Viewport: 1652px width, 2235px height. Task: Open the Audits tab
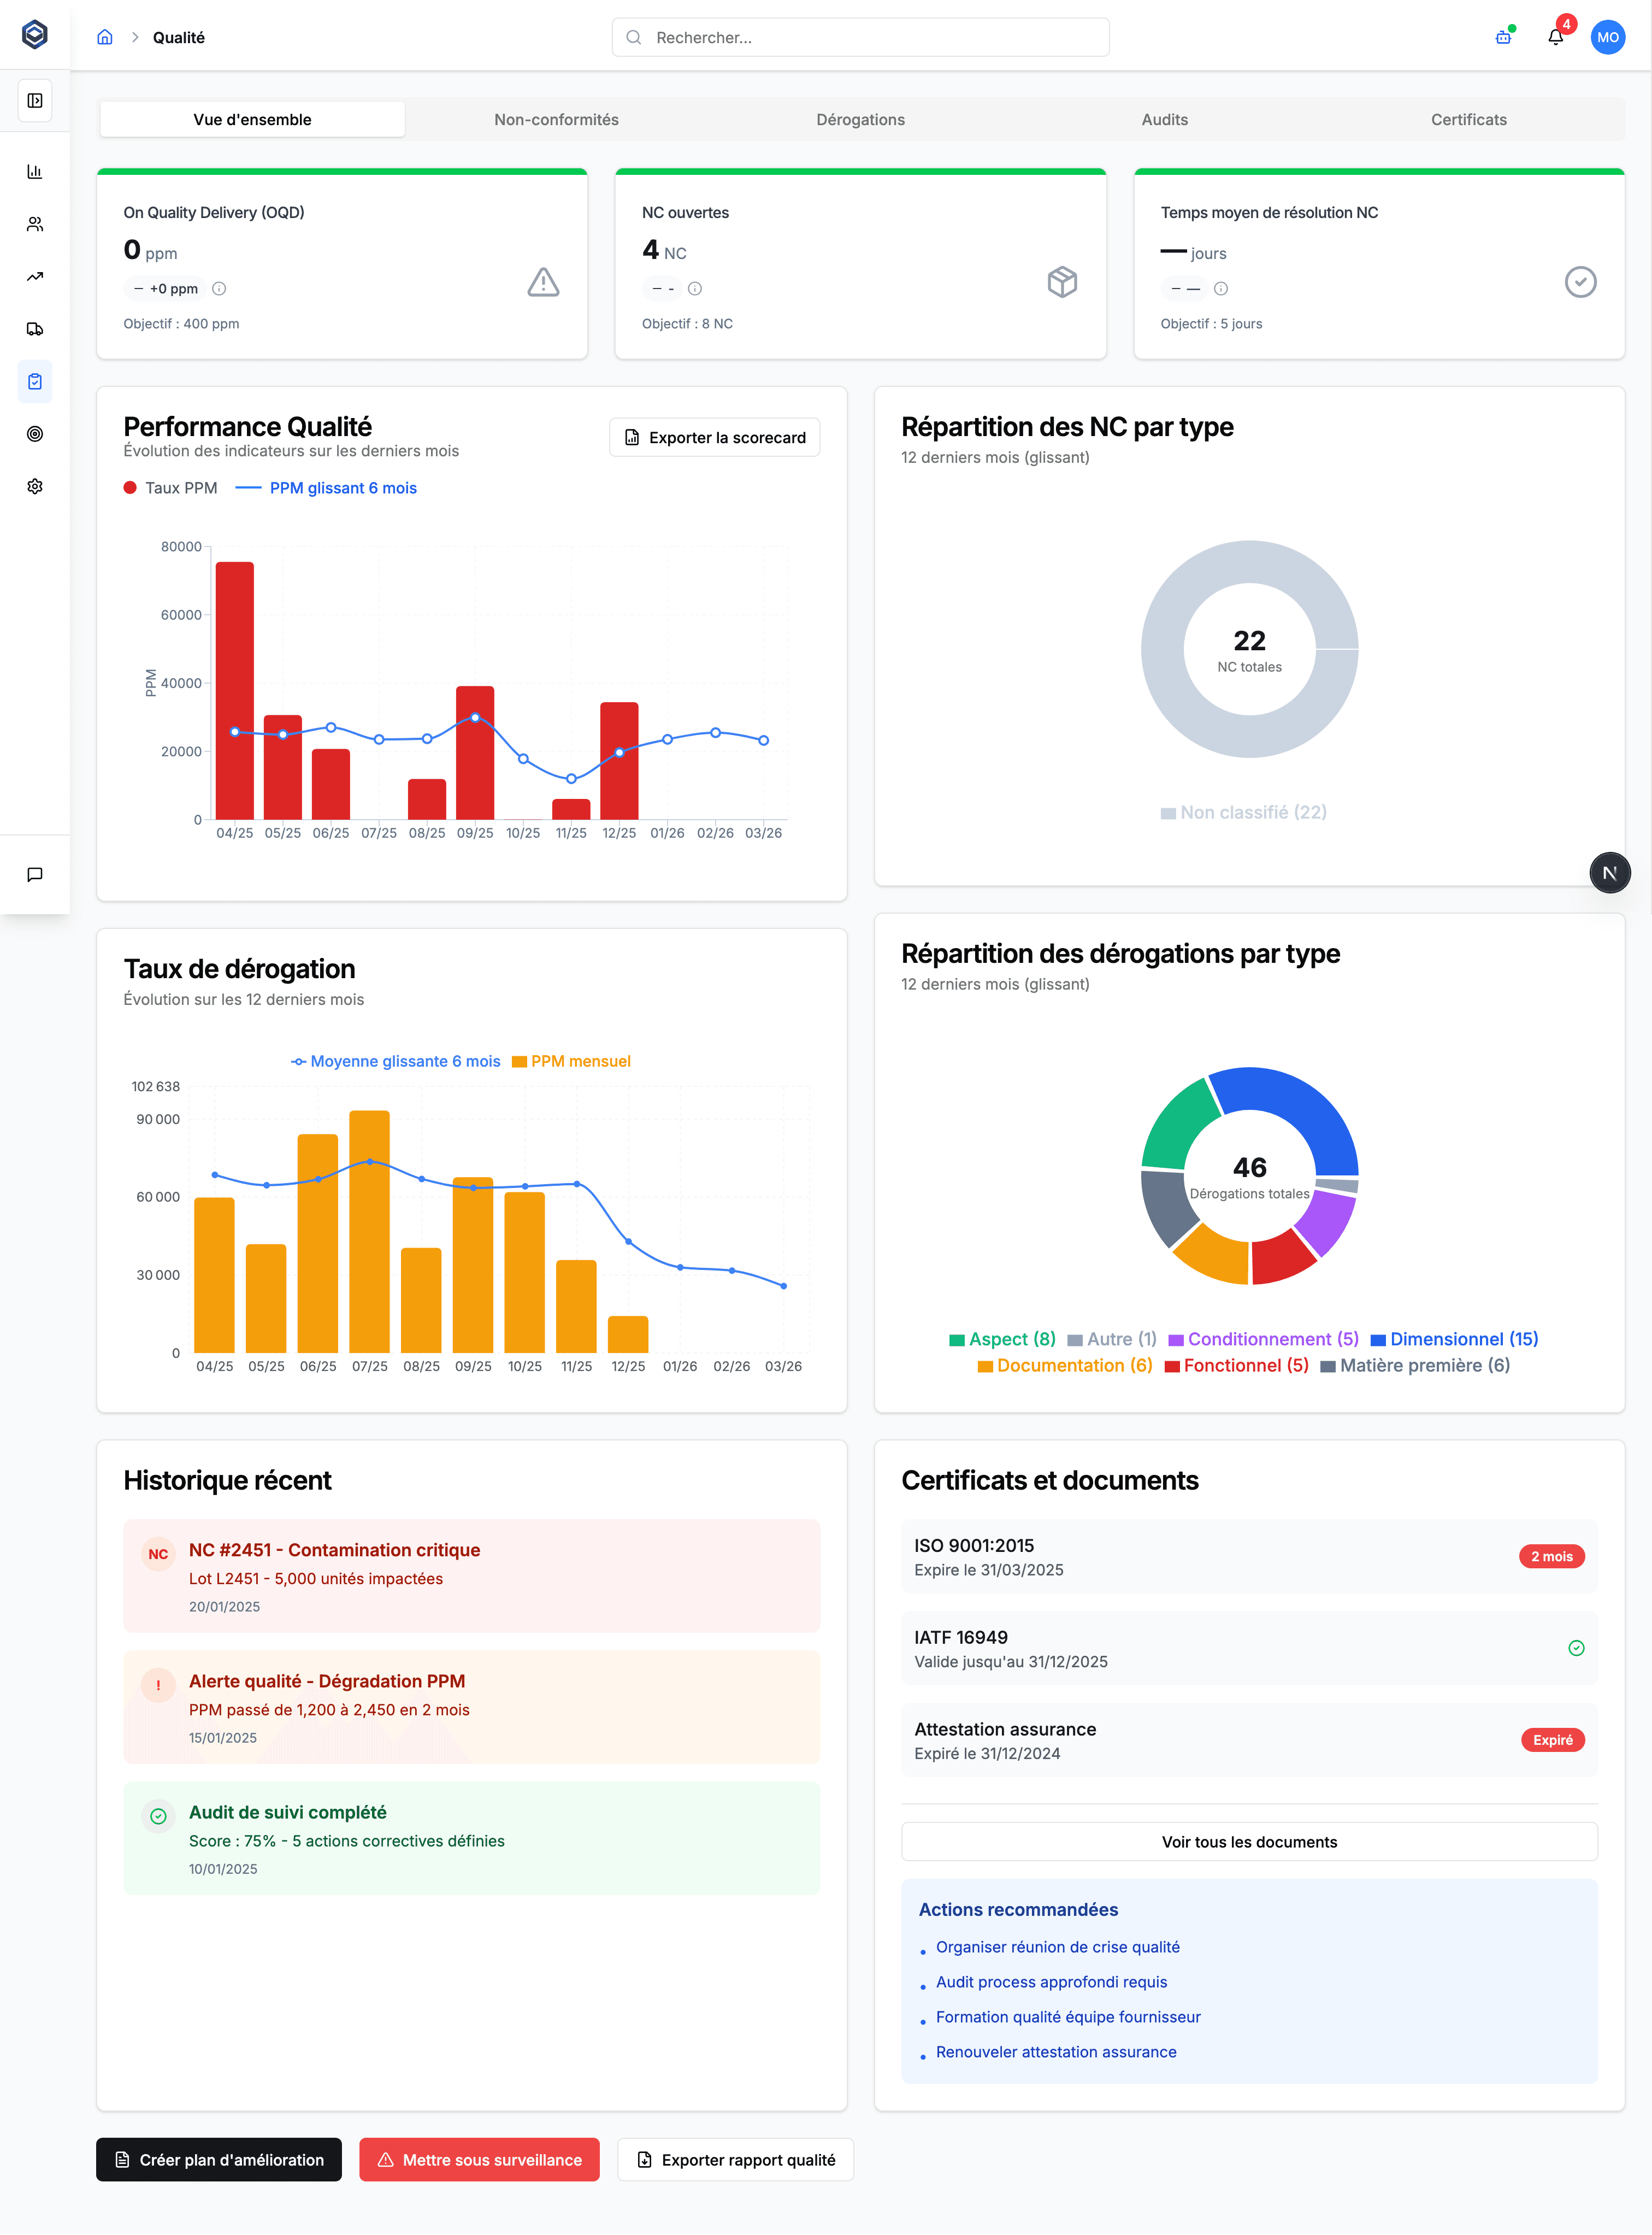[1164, 120]
